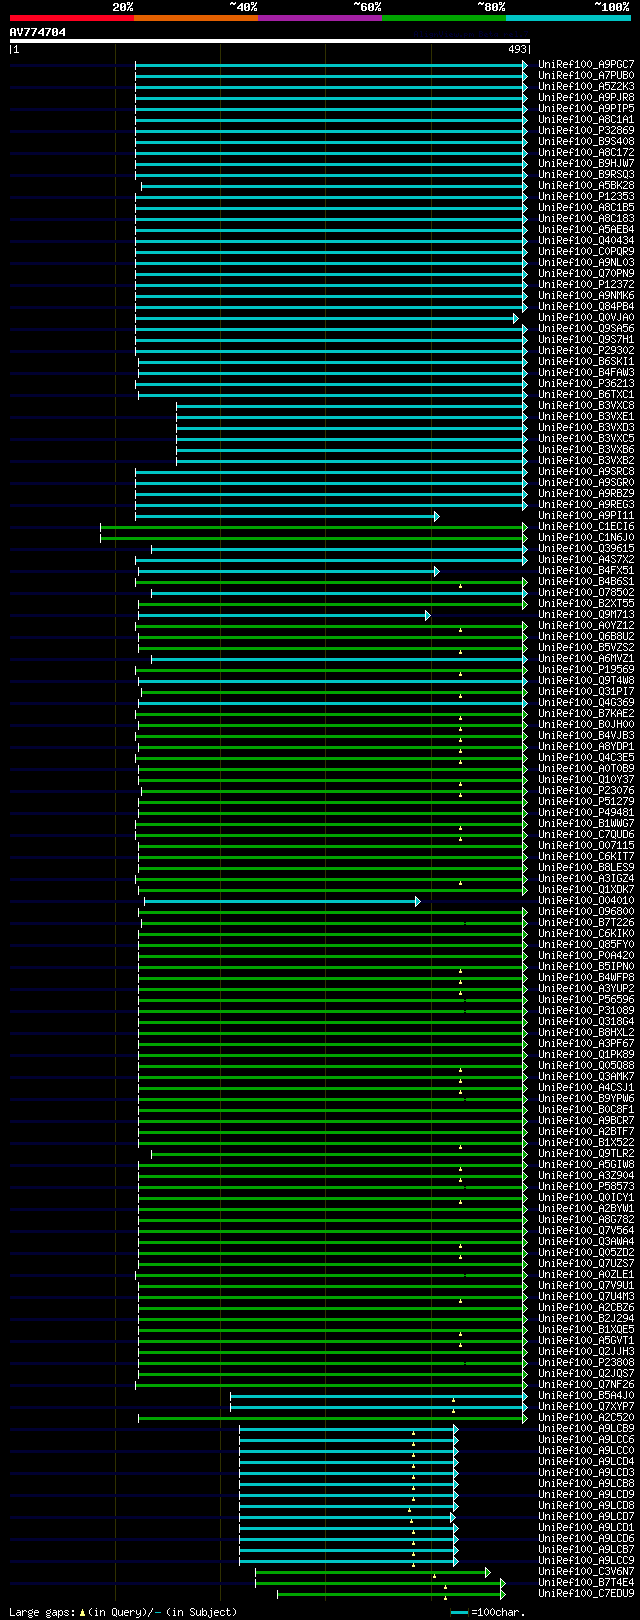Click label UniRef100_Q9M713

(586, 615)
